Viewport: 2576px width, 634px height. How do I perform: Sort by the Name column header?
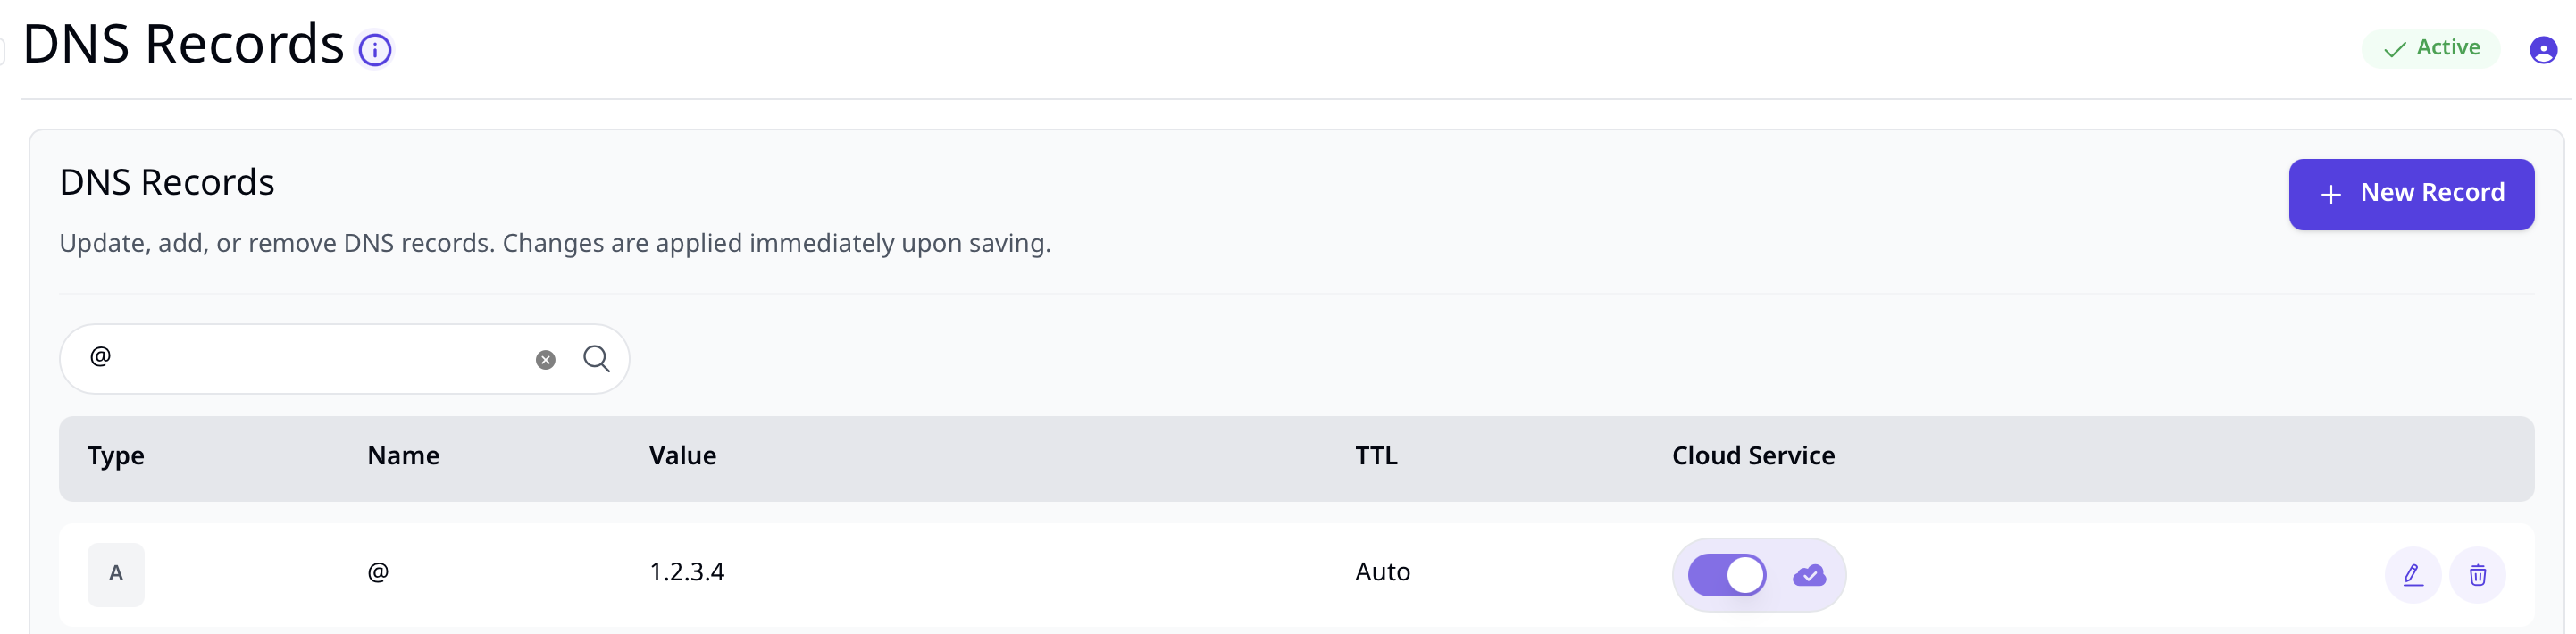[403, 456]
